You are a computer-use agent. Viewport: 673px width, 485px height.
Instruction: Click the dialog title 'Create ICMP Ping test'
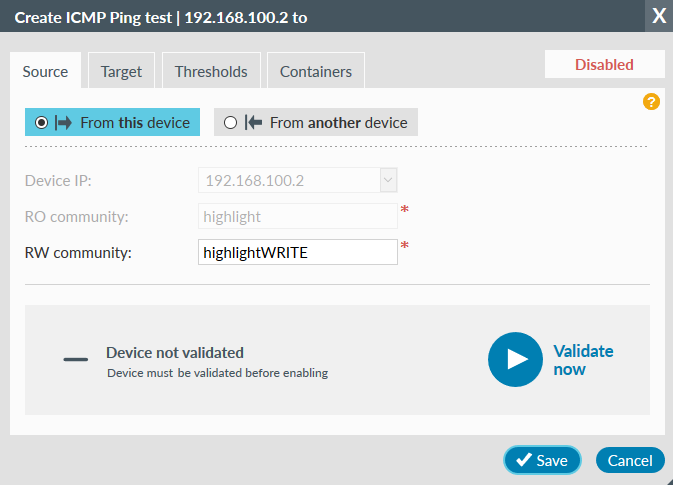click(93, 18)
